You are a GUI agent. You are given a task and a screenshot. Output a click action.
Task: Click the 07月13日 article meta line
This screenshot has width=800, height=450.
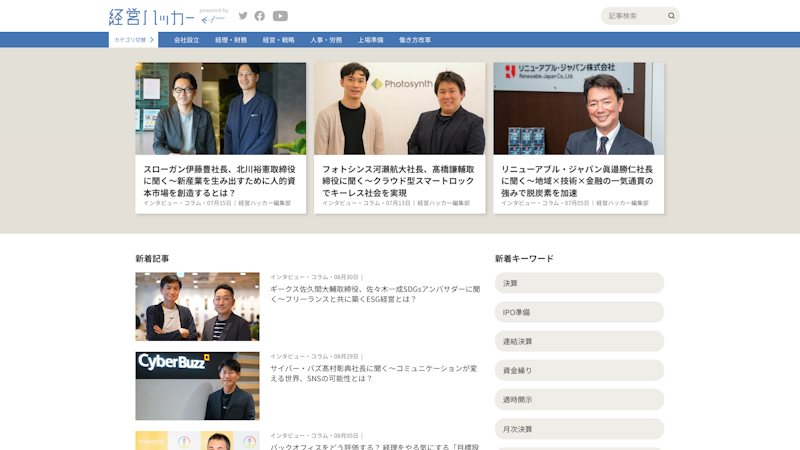[x=396, y=203]
